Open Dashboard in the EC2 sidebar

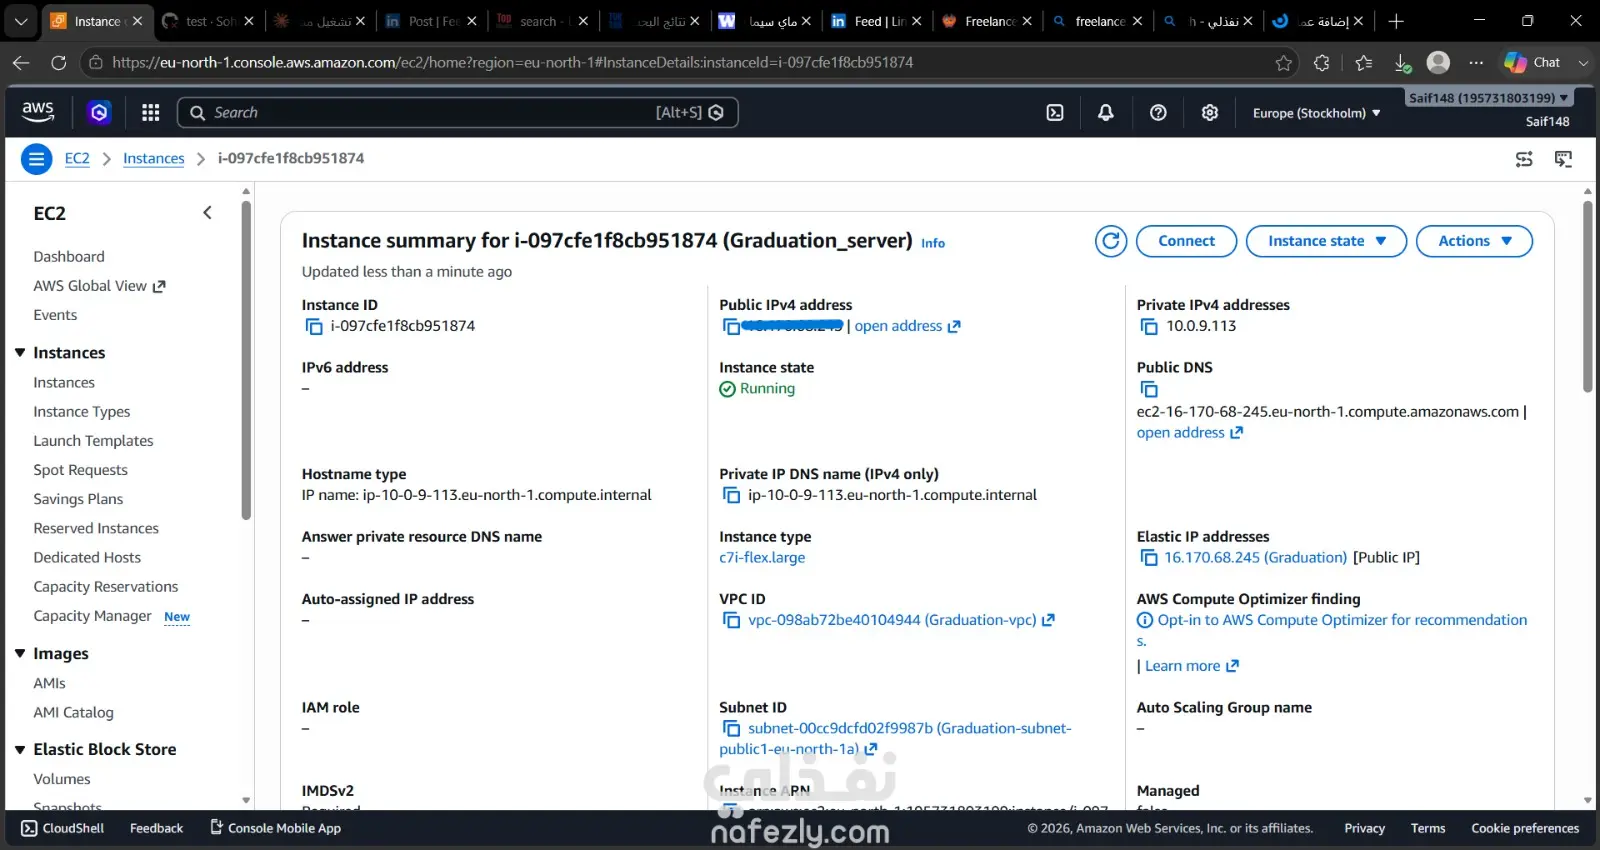coord(69,257)
